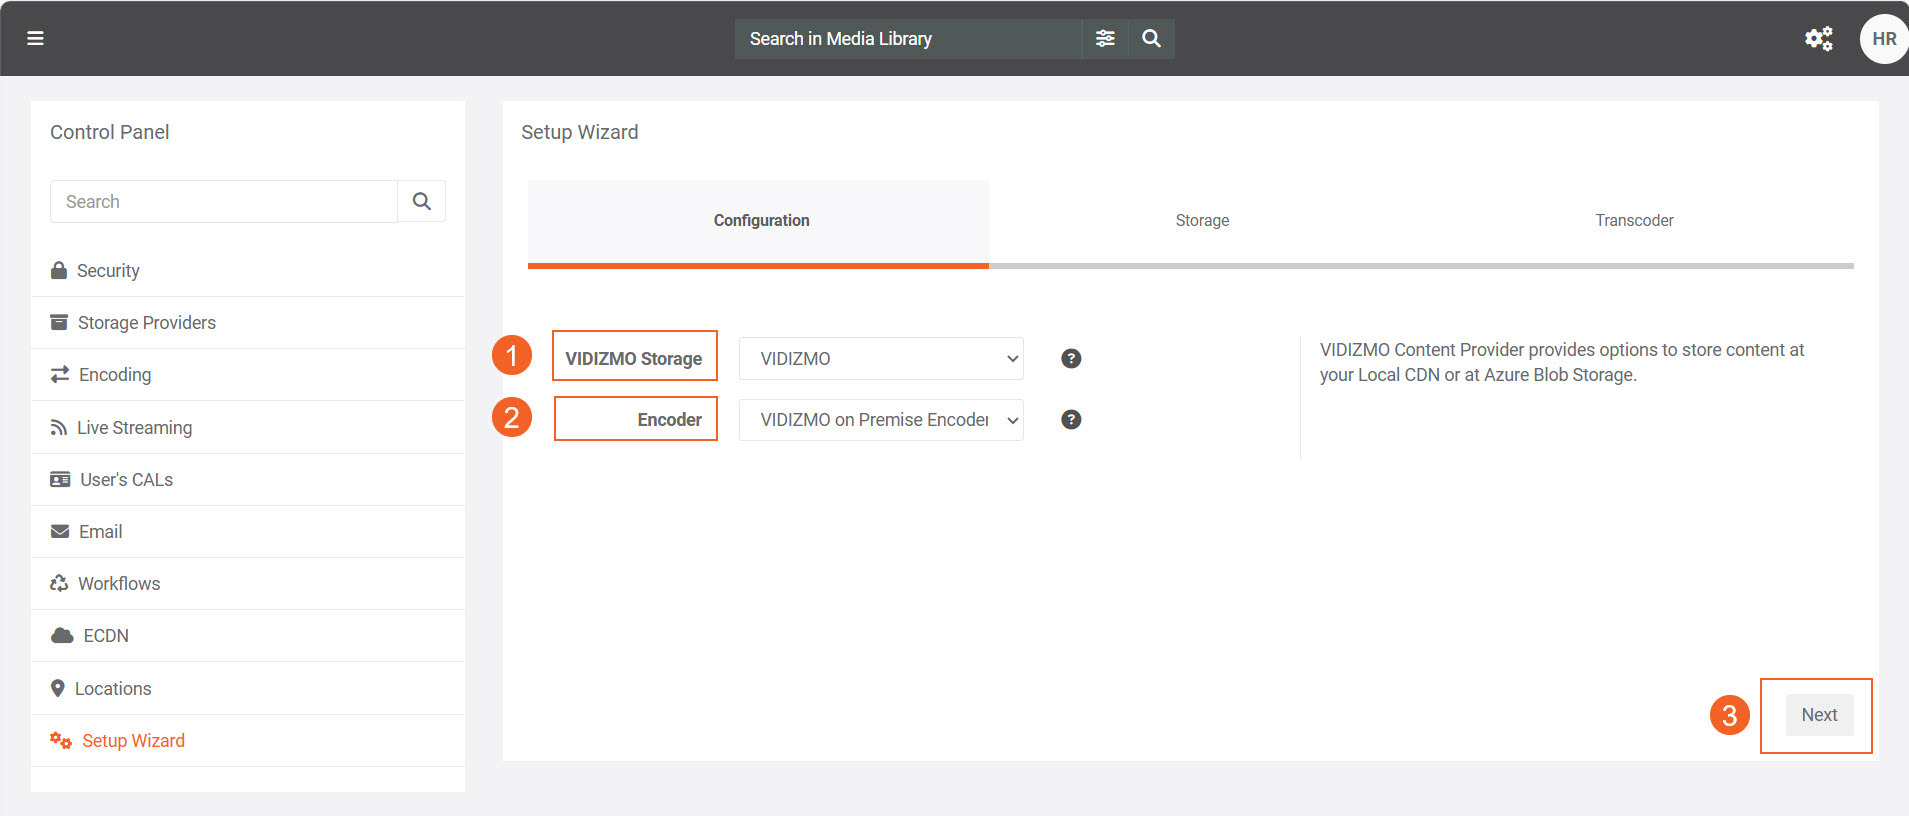Open Storage Providers settings
1909x816 pixels.
tap(146, 323)
